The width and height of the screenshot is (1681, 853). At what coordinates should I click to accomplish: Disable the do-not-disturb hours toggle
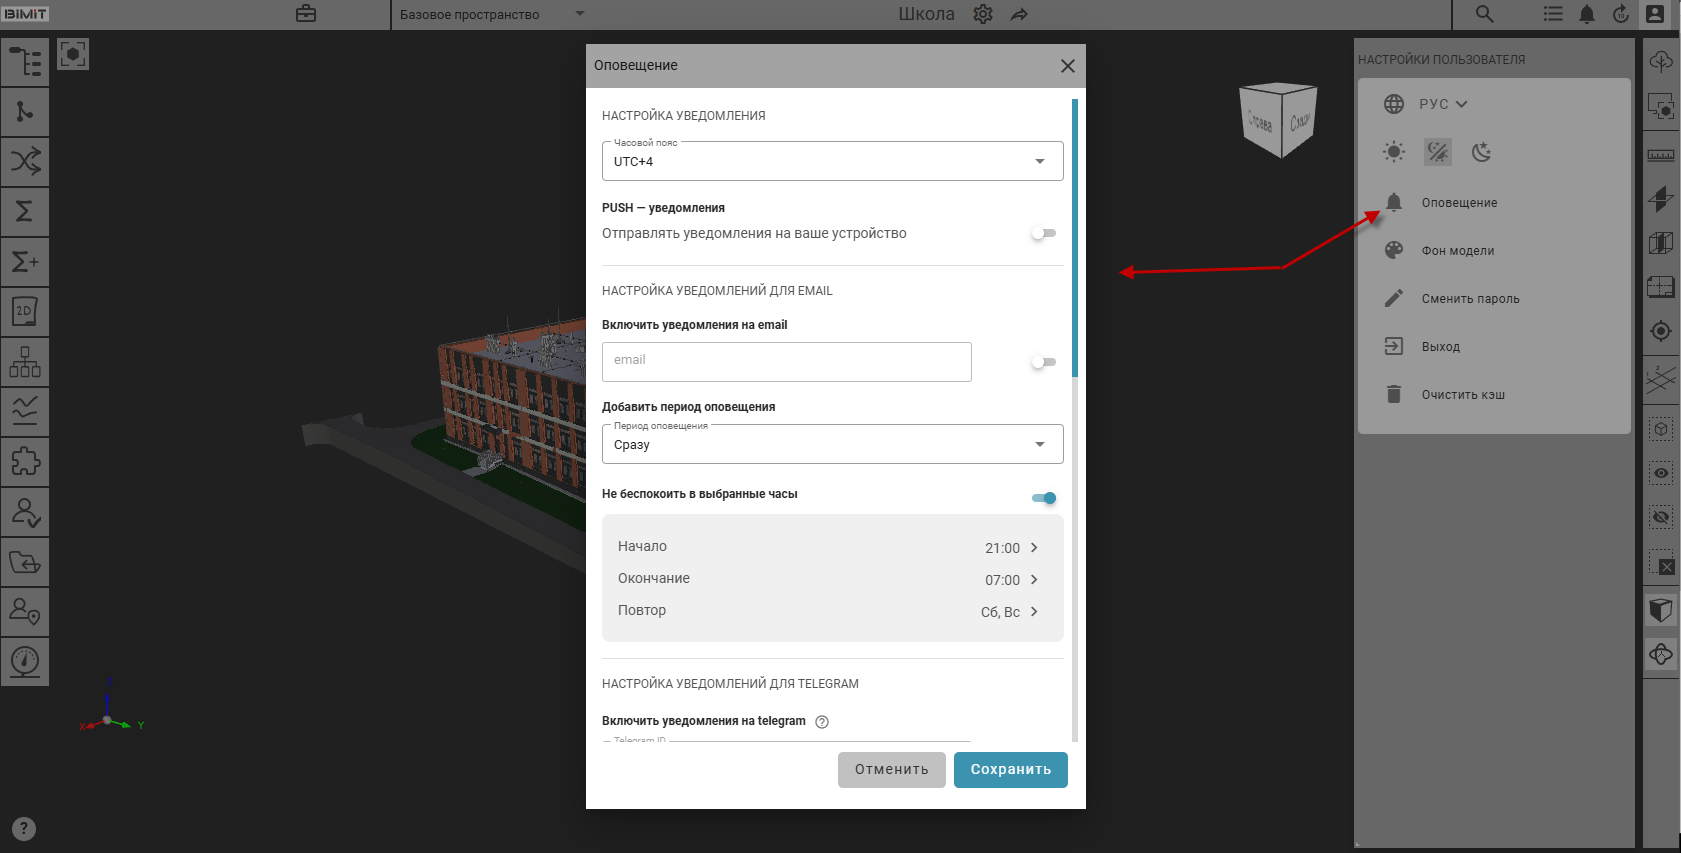point(1043,498)
